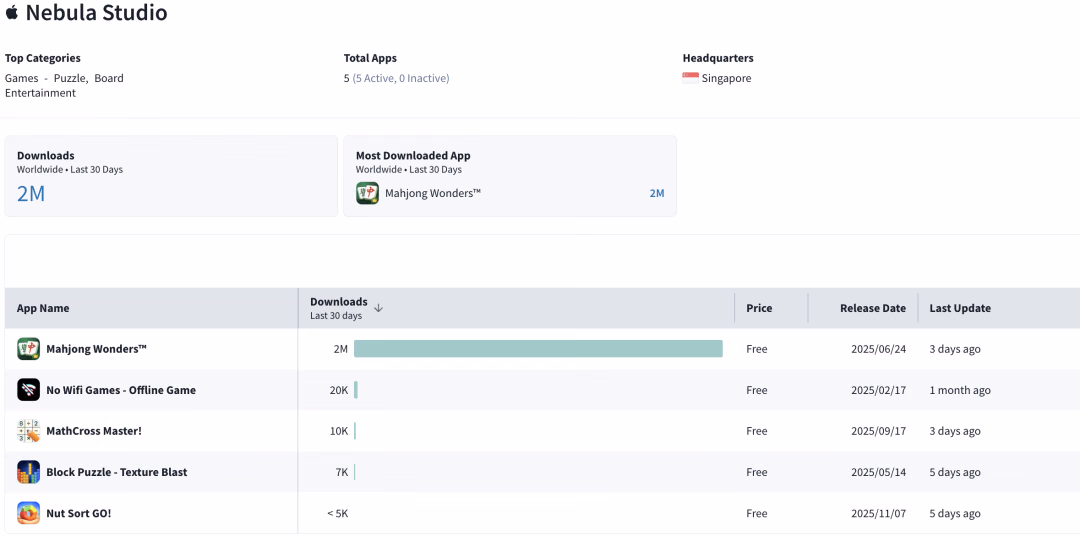
Task: Click the No Wifi Games app icon
Action: coord(28,390)
